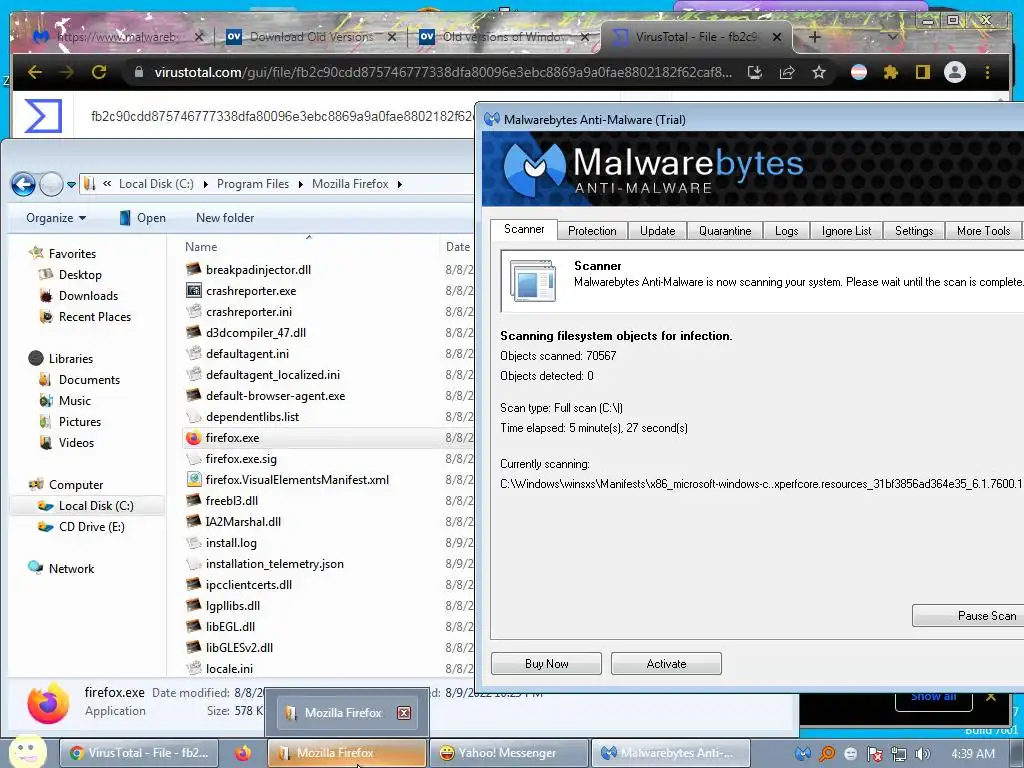Click New folder button

point(225,218)
